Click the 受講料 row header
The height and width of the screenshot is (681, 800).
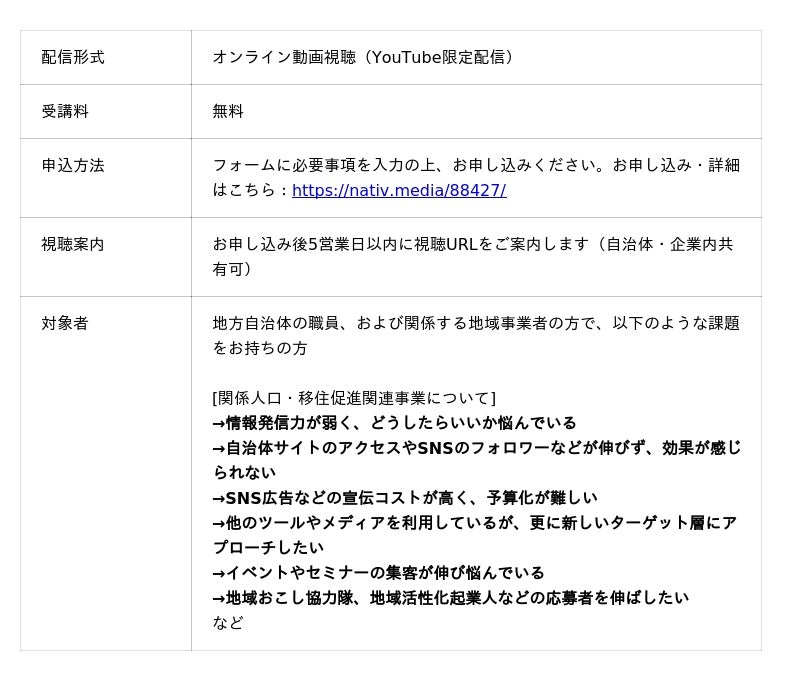(65, 111)
